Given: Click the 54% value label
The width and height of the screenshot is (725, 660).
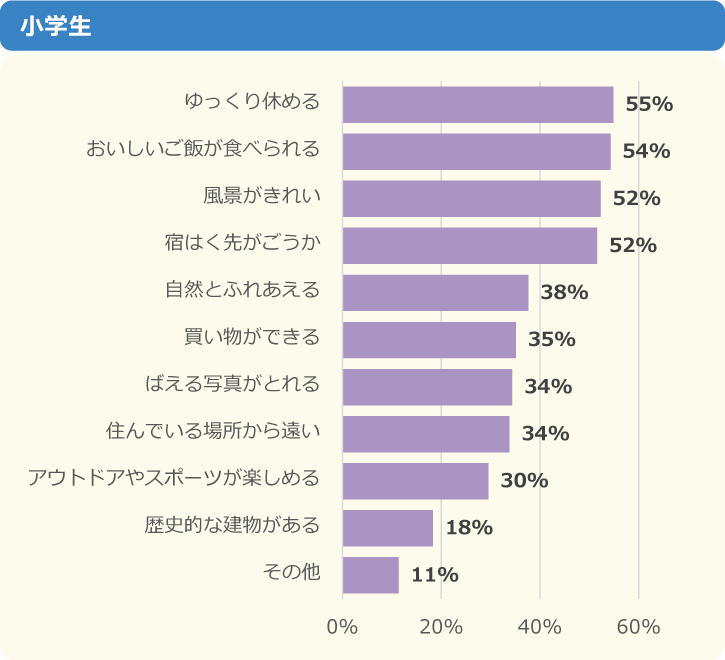Looking at the screenshot, I should (646, 151).
